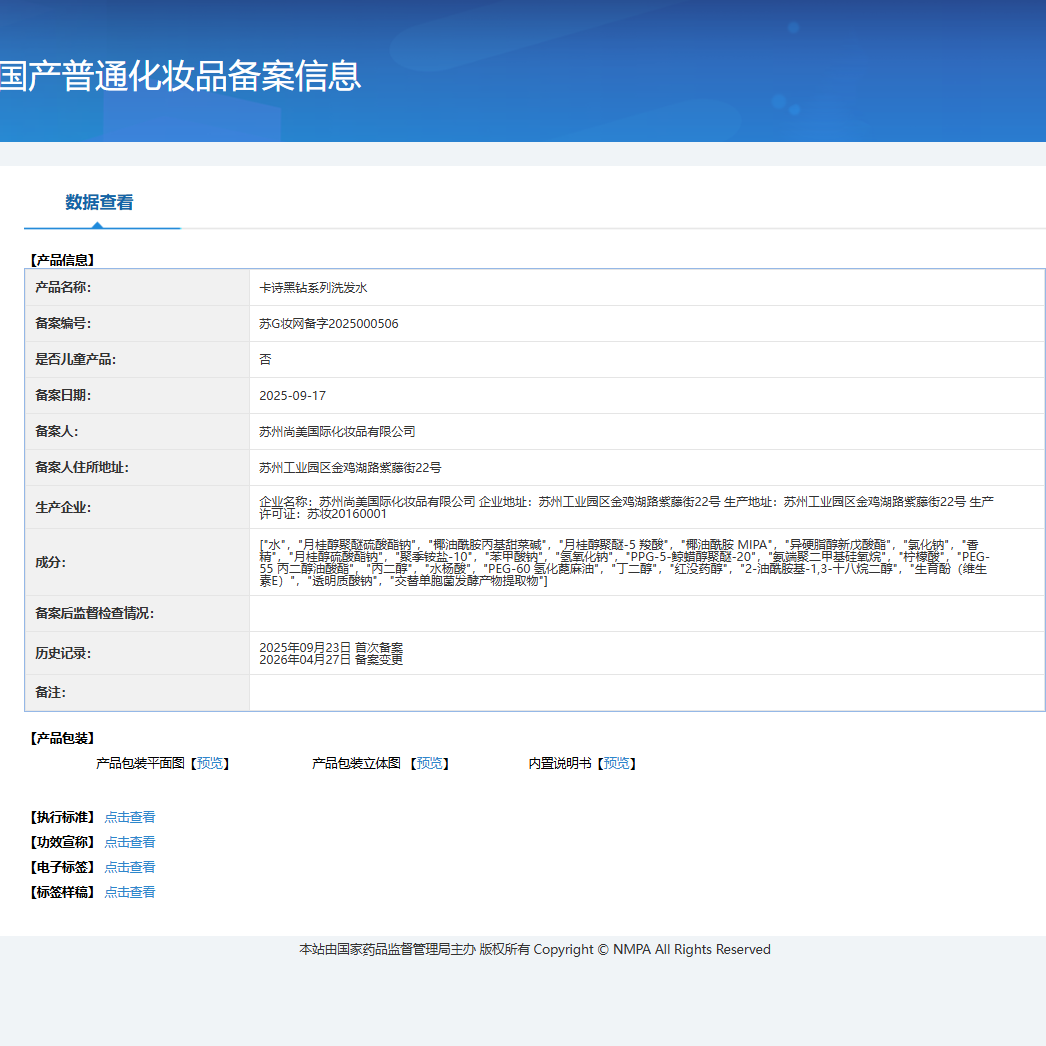This screenshot has width=1046, height=1046.
Task: Click the 备注 row label
Action: point(51,692)
